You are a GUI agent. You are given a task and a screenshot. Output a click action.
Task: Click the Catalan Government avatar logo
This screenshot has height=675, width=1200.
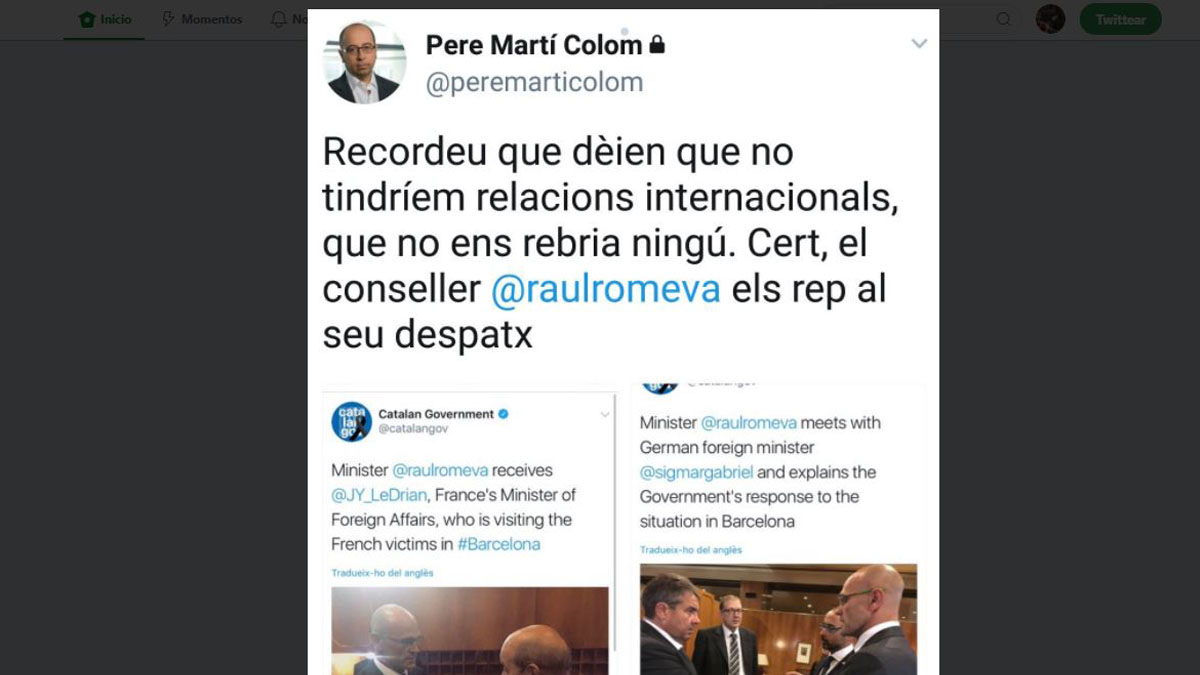coord(352,421)
